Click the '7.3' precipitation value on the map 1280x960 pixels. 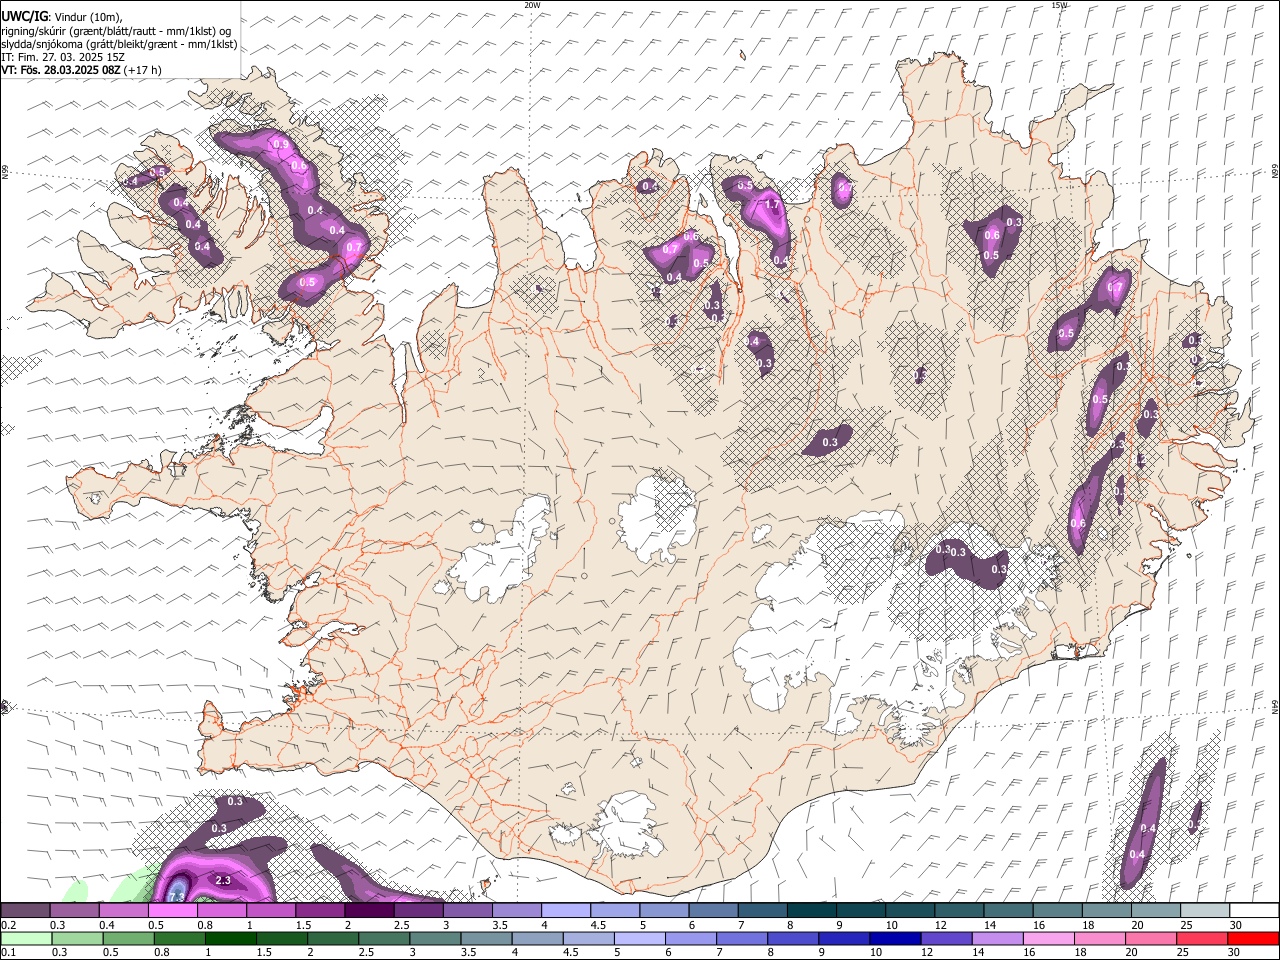(x=177, y=897)
